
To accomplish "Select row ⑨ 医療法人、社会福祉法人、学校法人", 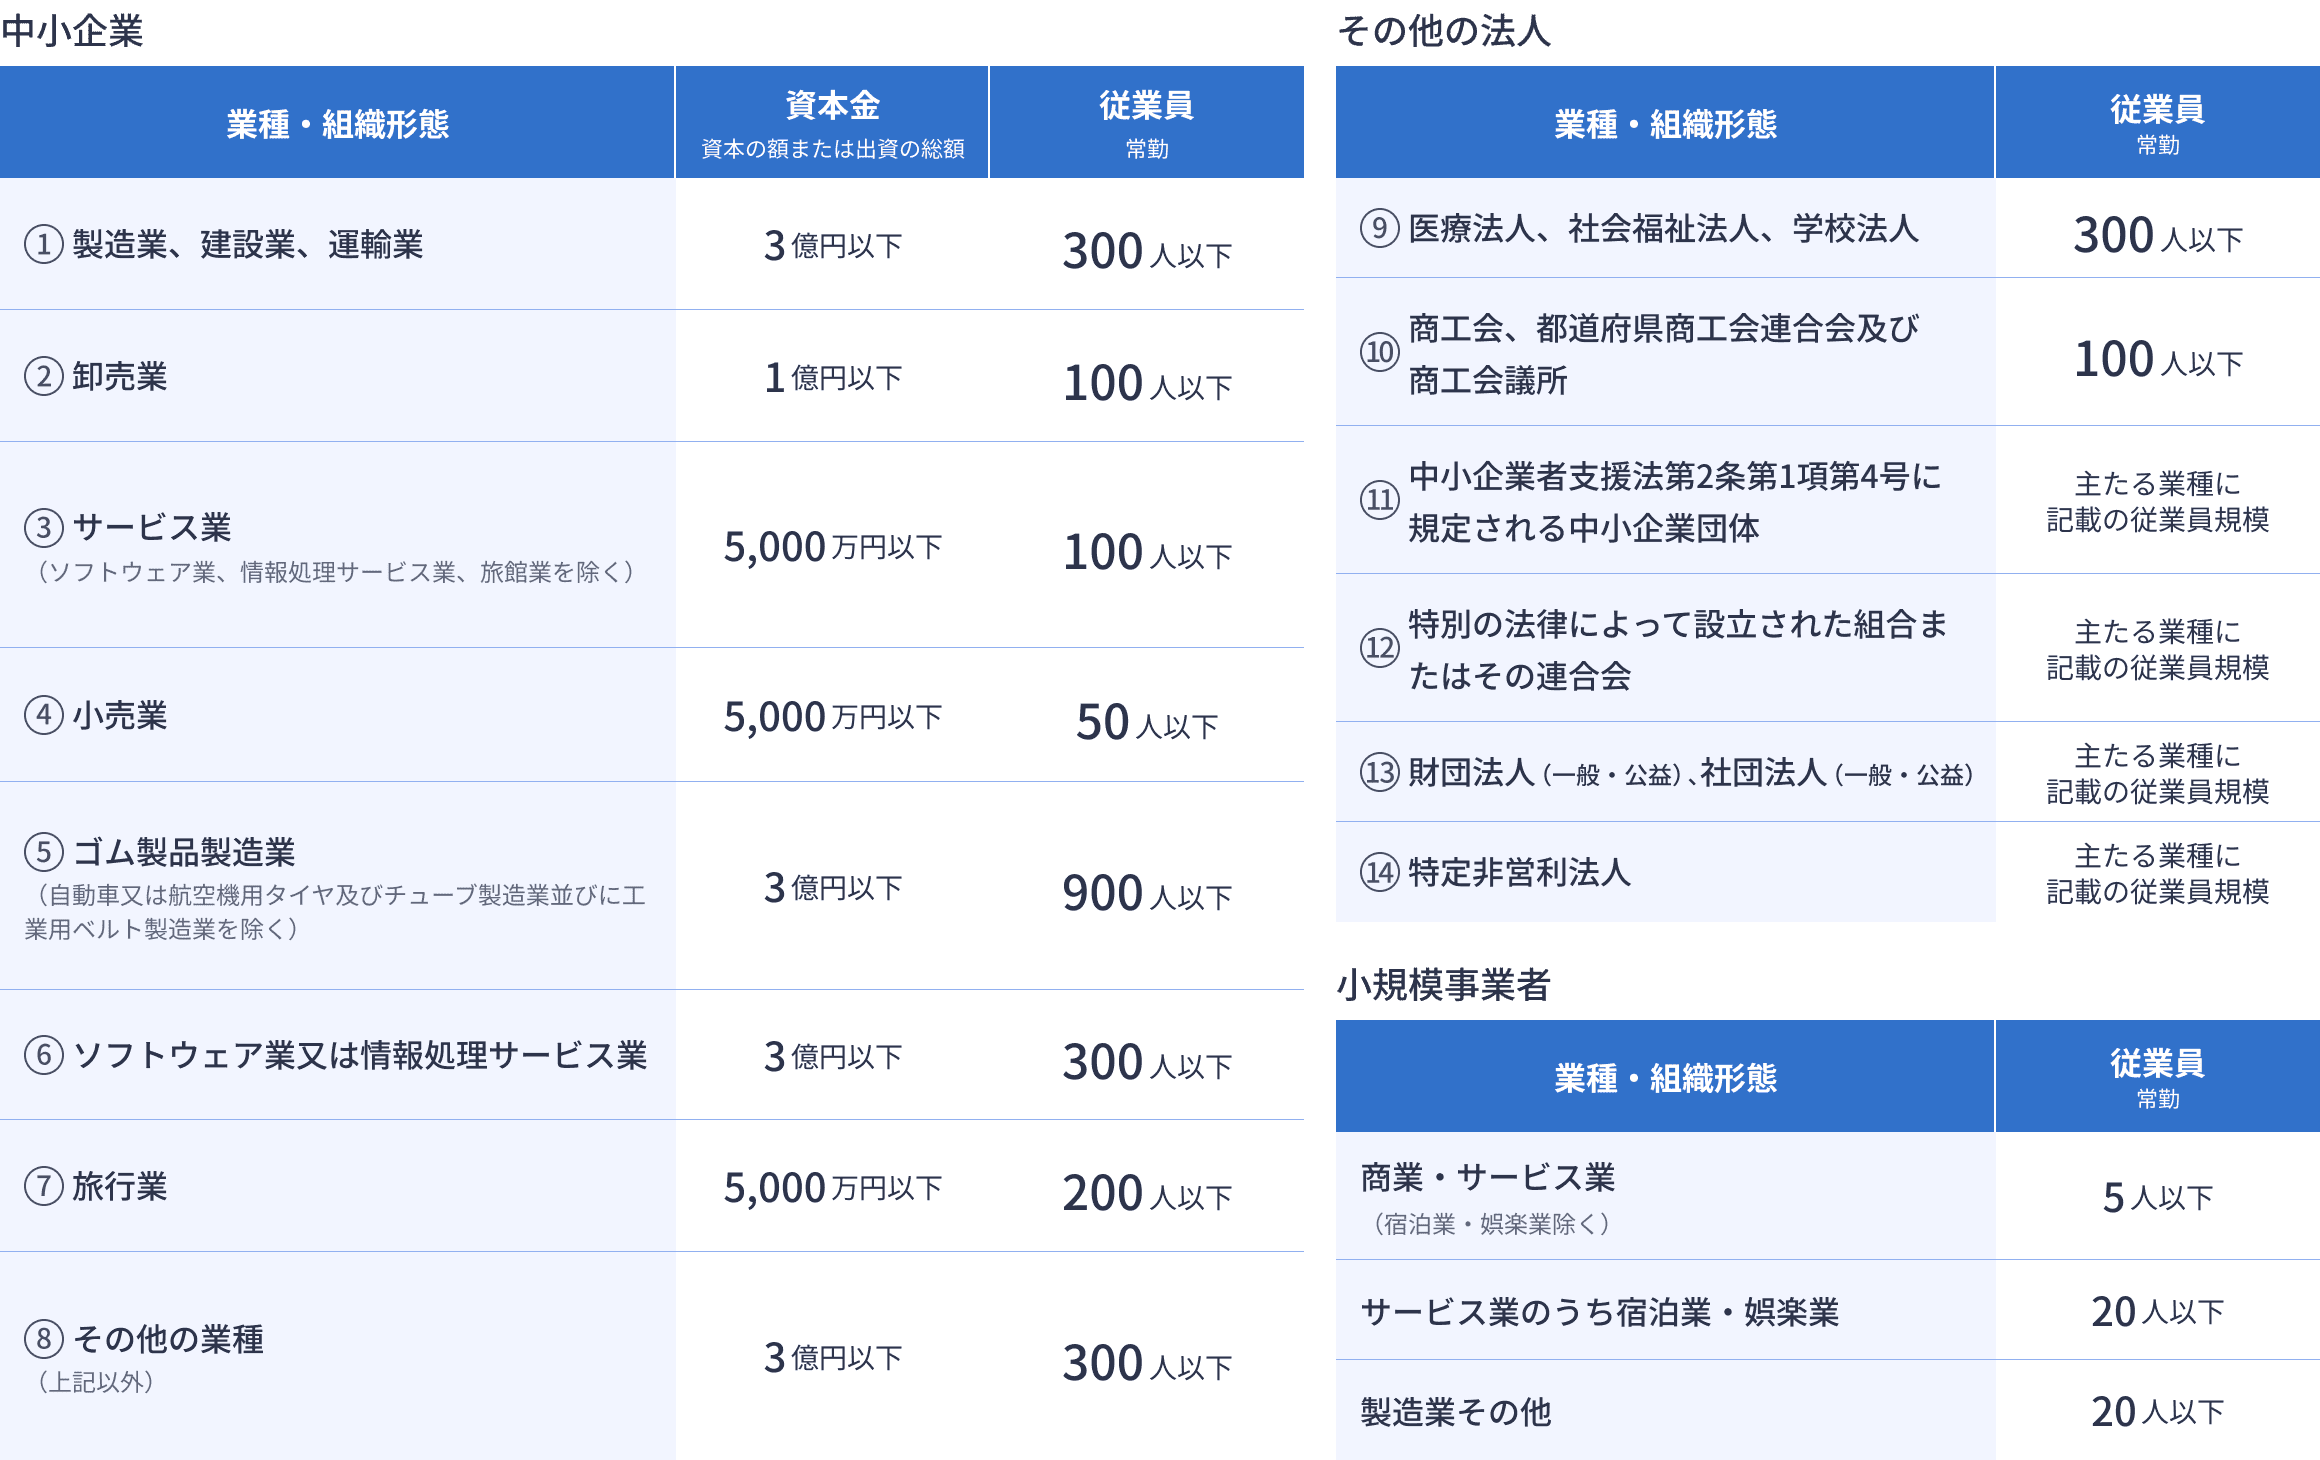I will click(x=1640, y=228).
